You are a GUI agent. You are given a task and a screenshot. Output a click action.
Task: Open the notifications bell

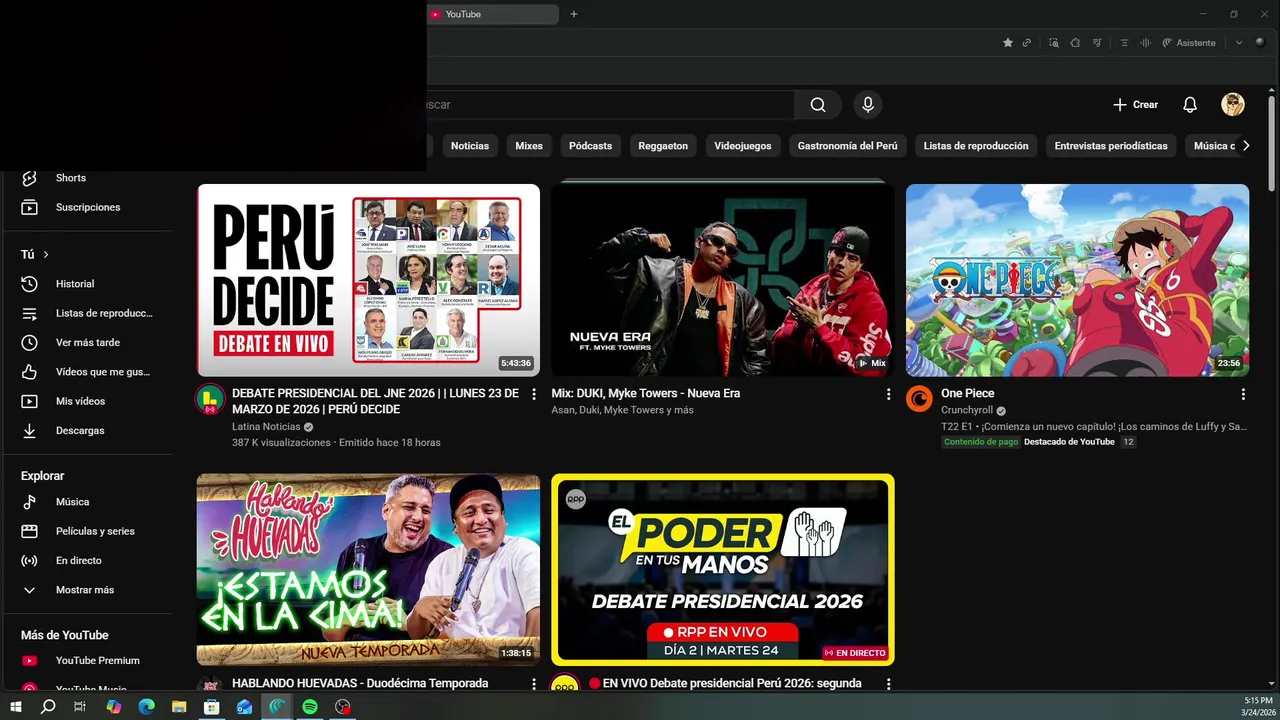point(1190,105)
